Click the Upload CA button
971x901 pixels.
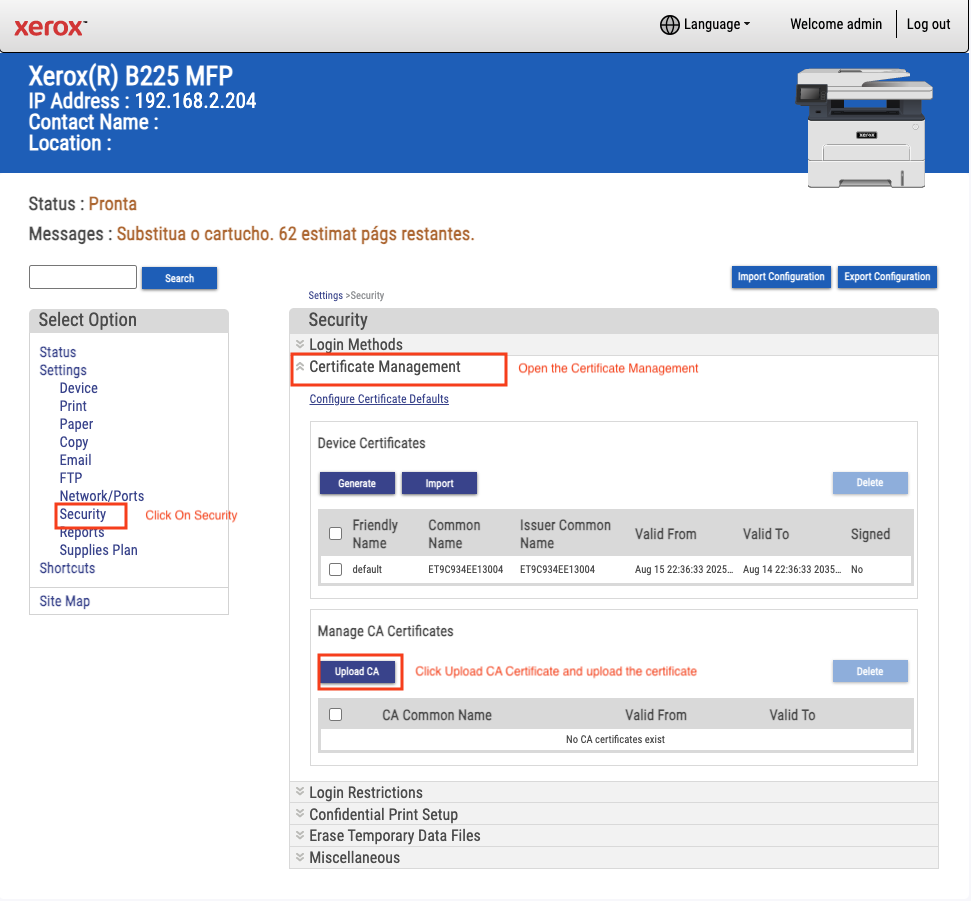[357, 671]
